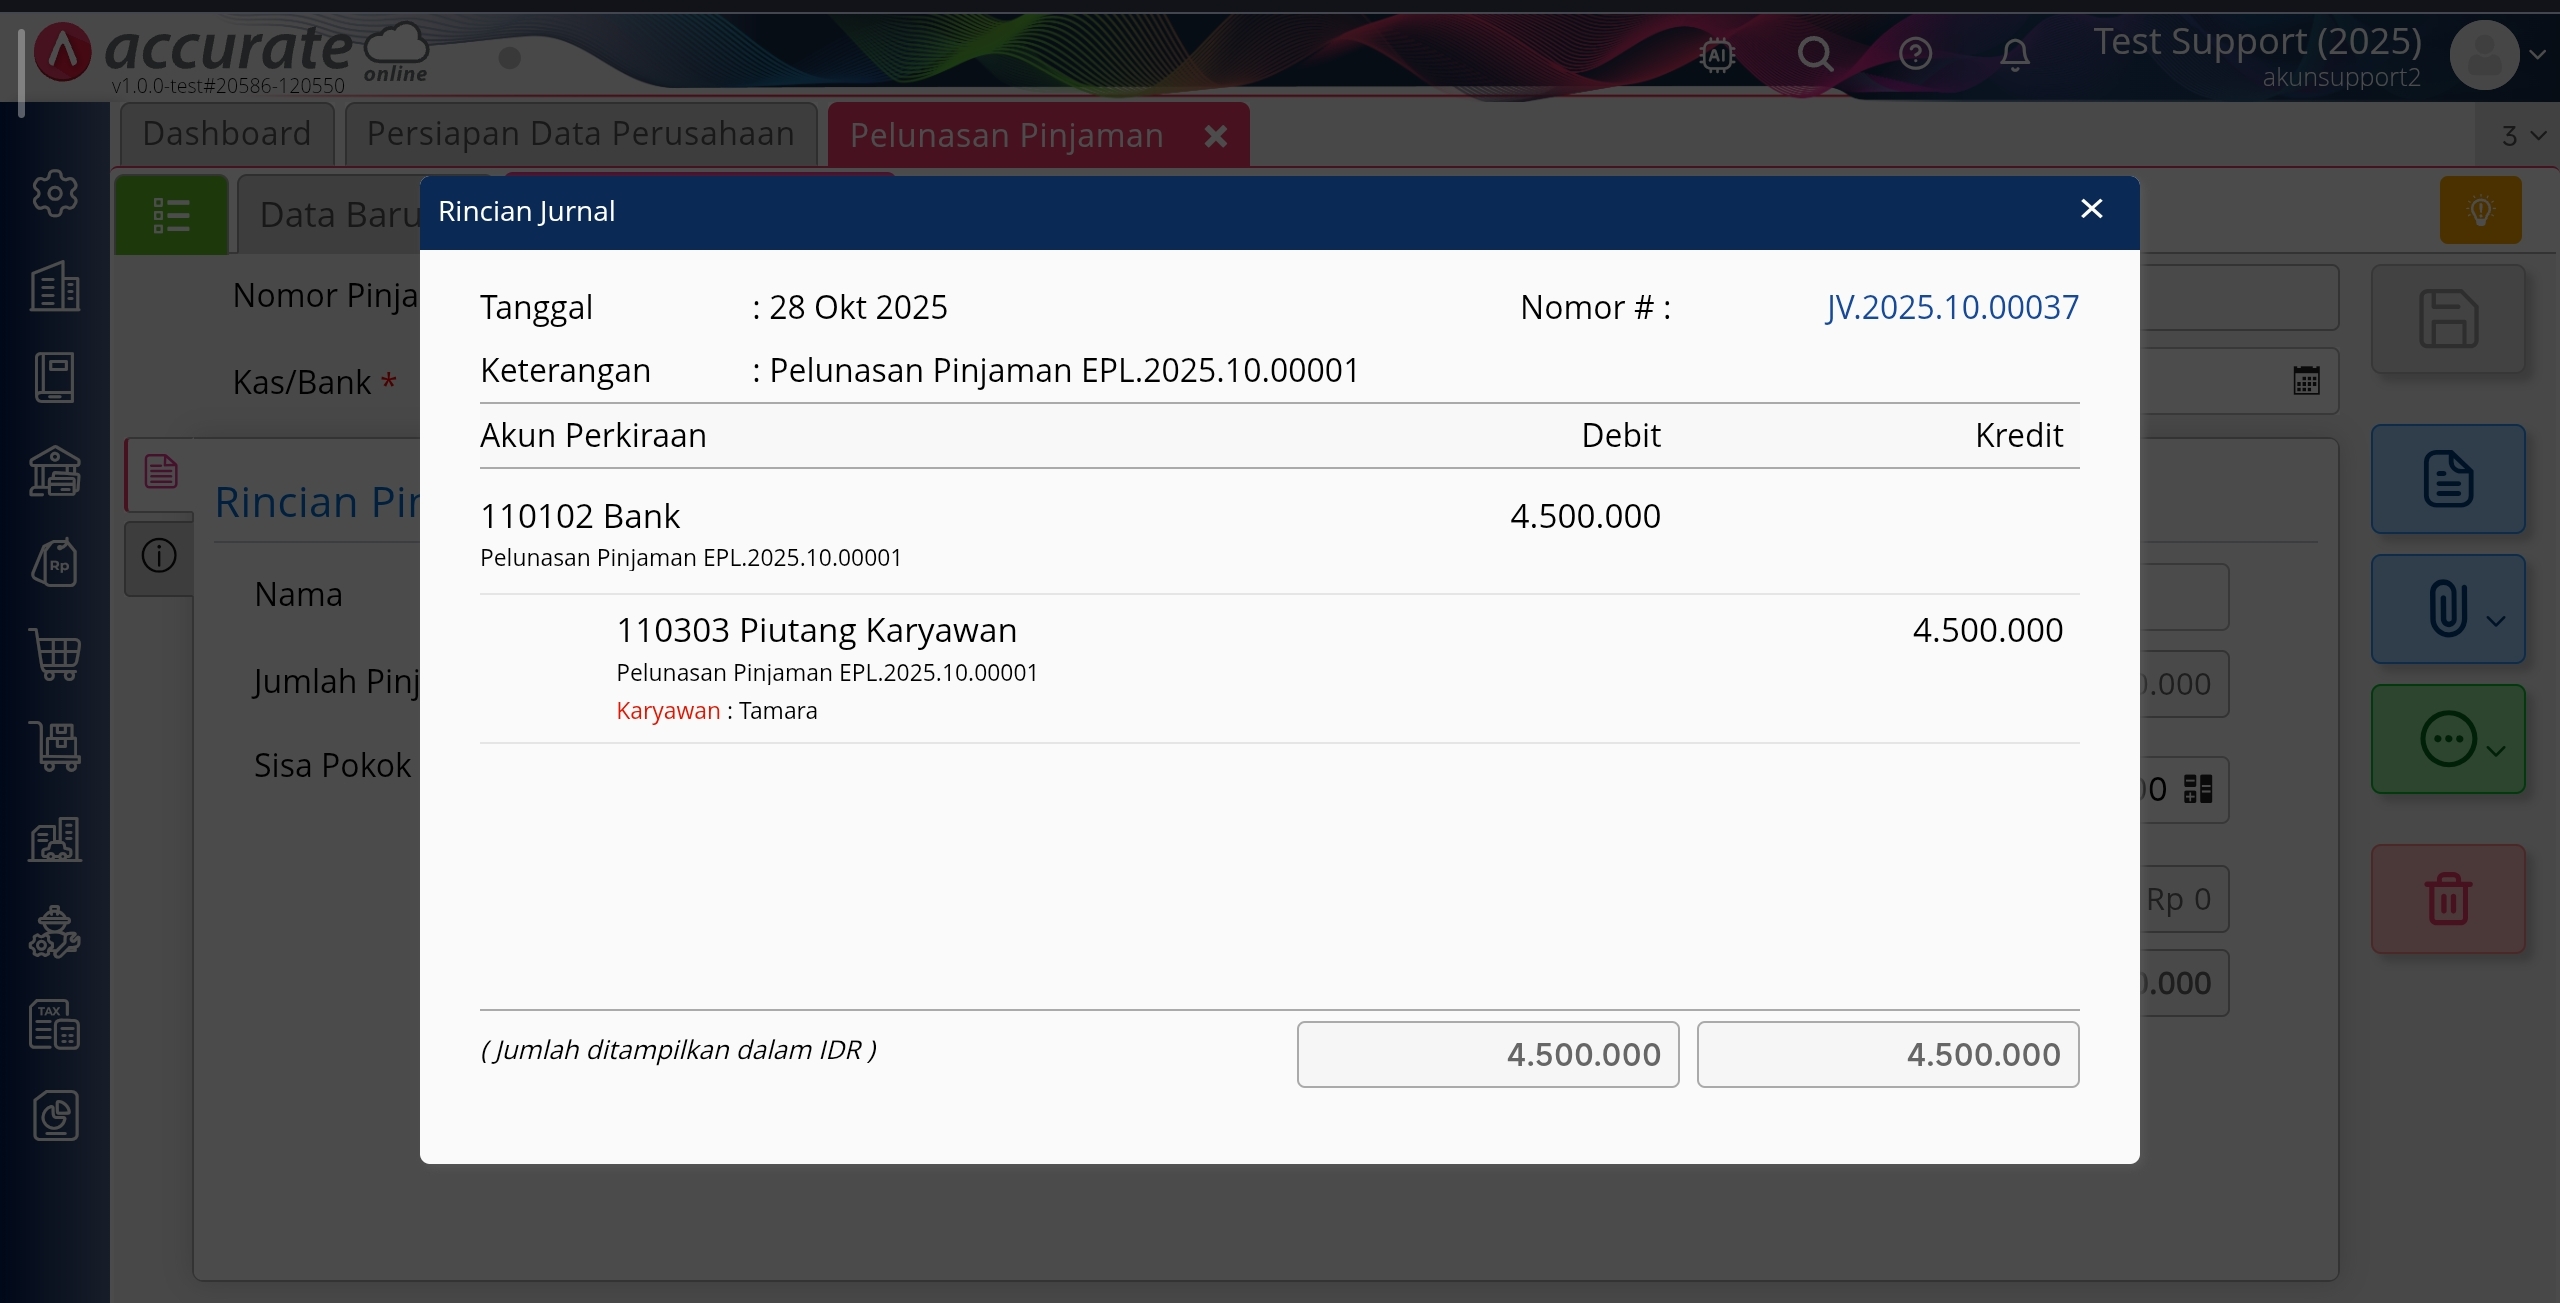
Task: Click the search magnifier icon
Action: point(1815,54)
